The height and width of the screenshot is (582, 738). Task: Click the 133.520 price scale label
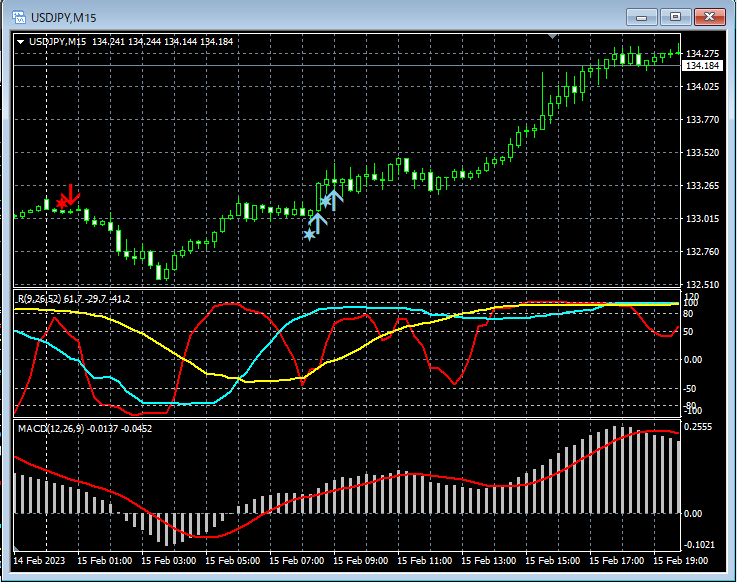[x=702, y=152]
